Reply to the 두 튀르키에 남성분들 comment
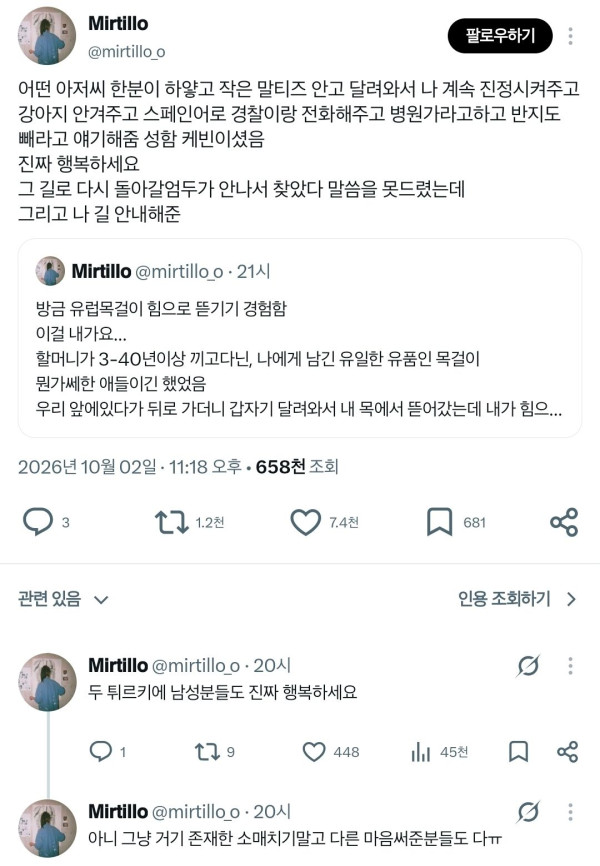Image resolution: width=600 pixels, height=866 pixels. [101, 752]
